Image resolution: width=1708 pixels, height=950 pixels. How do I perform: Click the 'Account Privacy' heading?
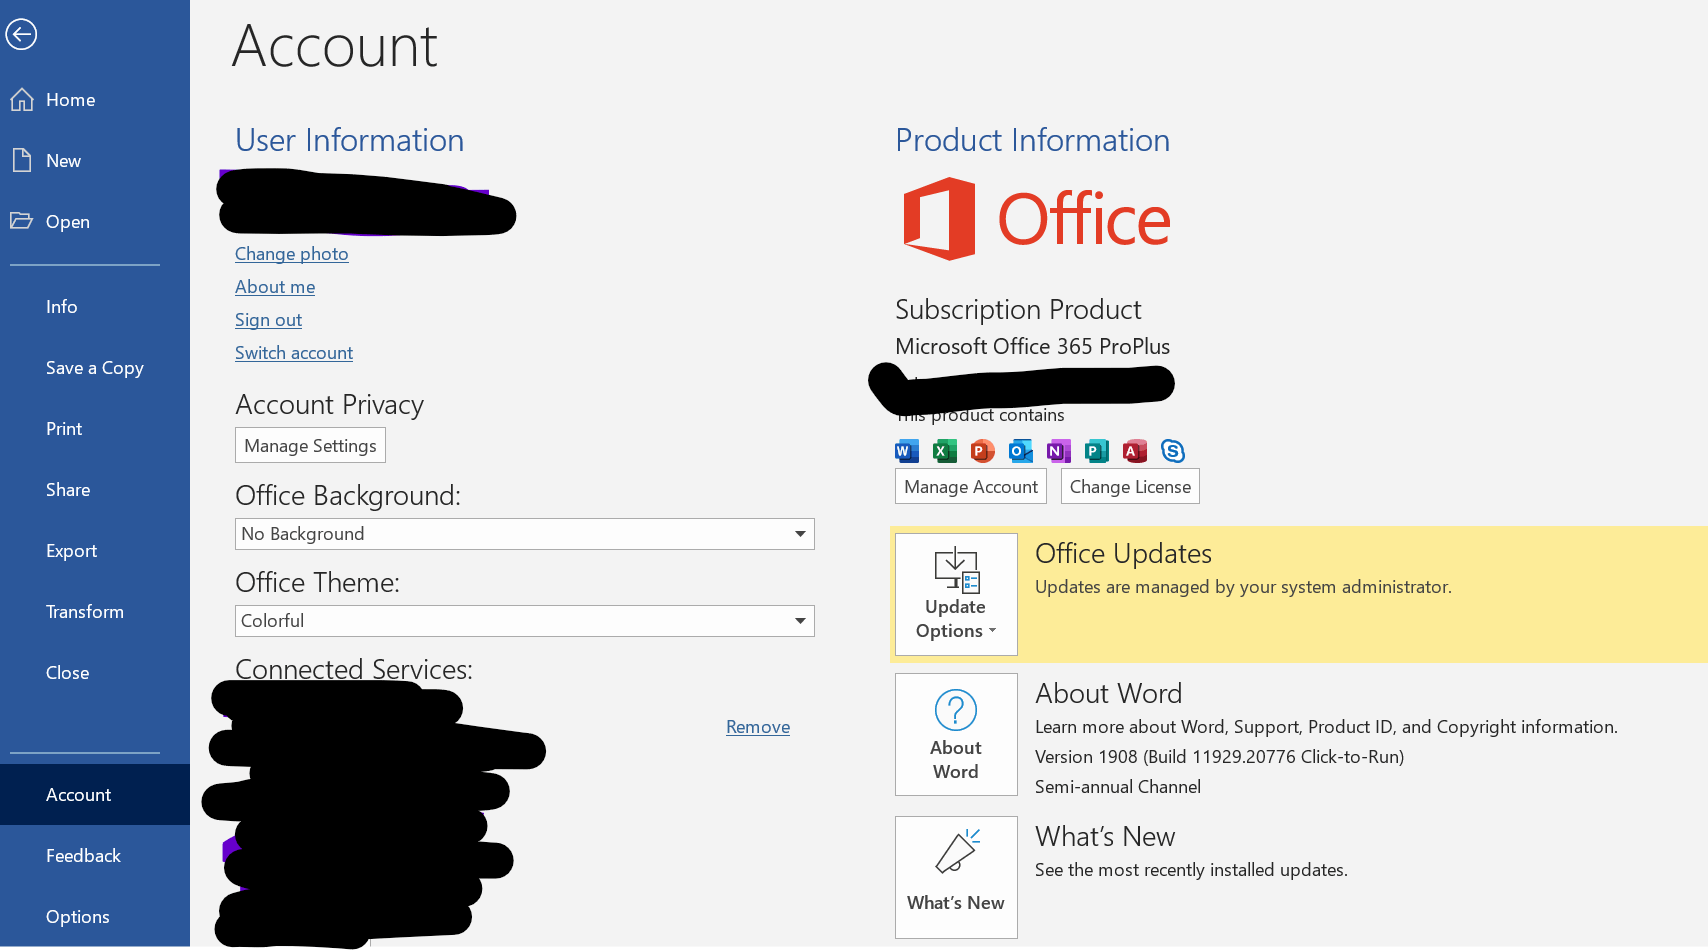[329, 405]
